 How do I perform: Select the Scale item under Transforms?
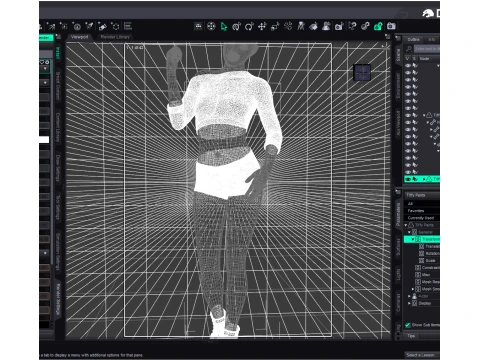(x=427, y=261)
